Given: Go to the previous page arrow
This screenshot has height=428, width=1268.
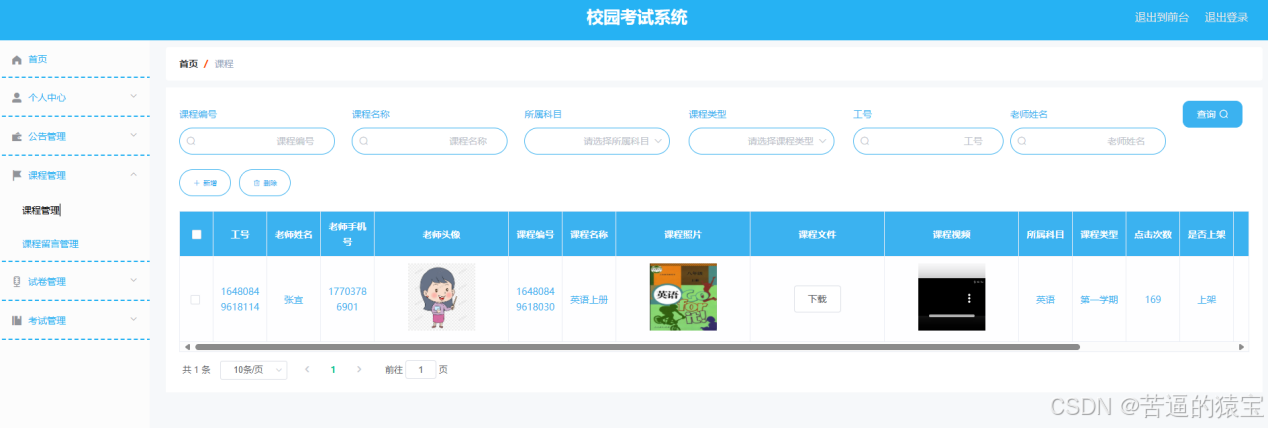Looking at the screenshot, I should [x=307, y=370].
